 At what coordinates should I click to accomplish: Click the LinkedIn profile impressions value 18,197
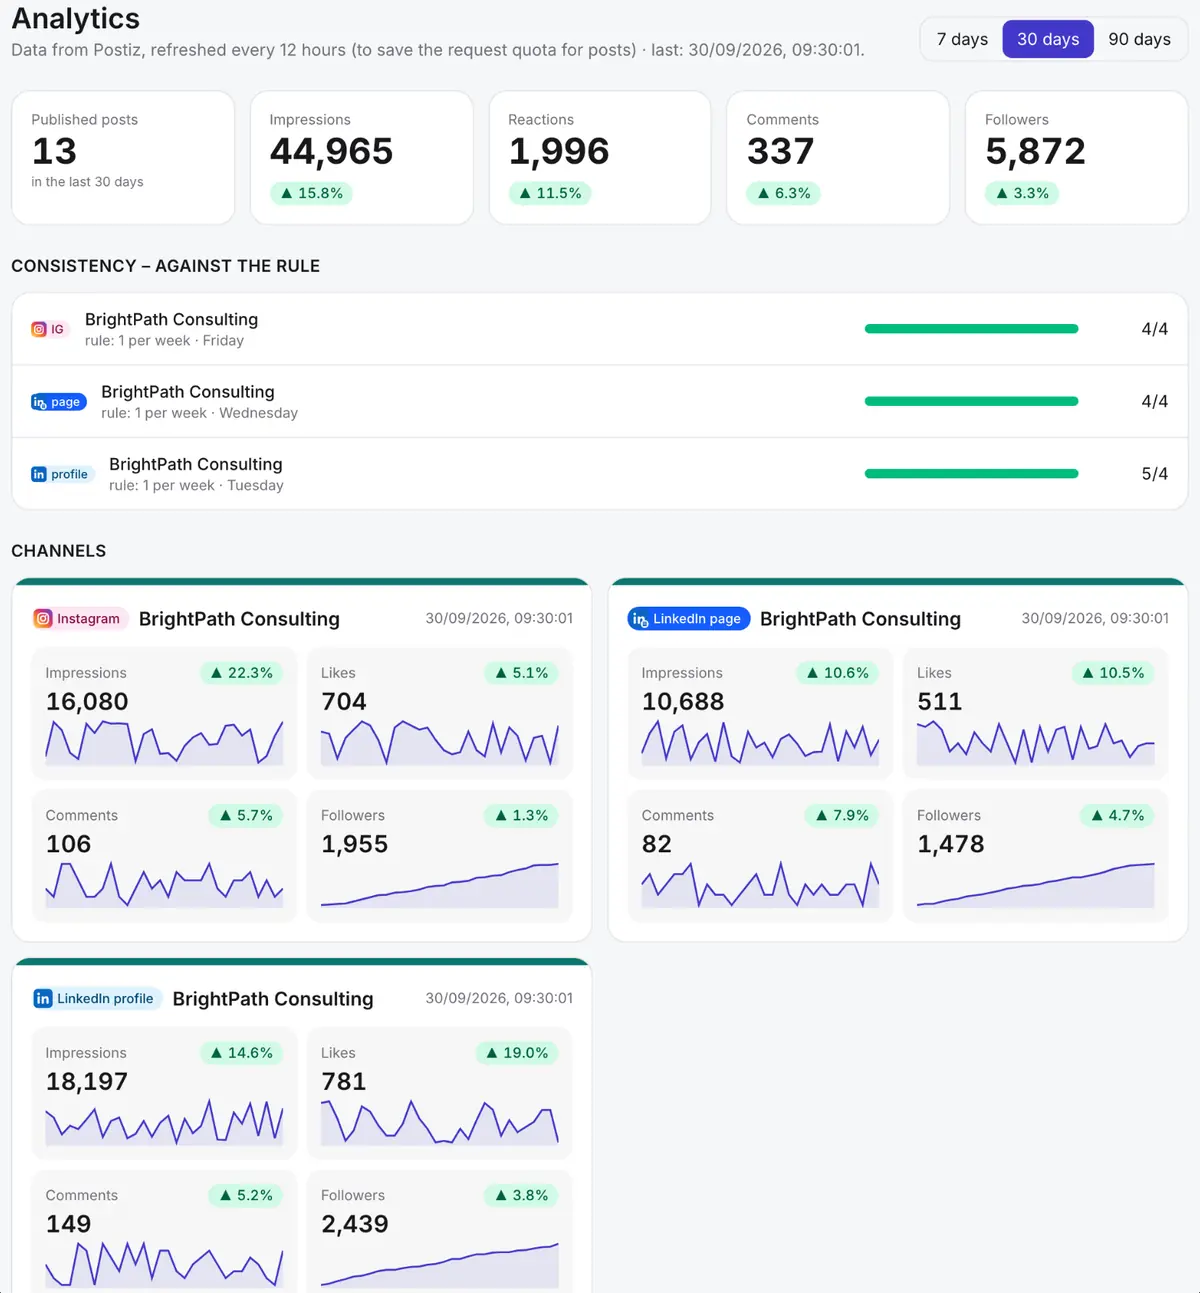coord(87,1082)
